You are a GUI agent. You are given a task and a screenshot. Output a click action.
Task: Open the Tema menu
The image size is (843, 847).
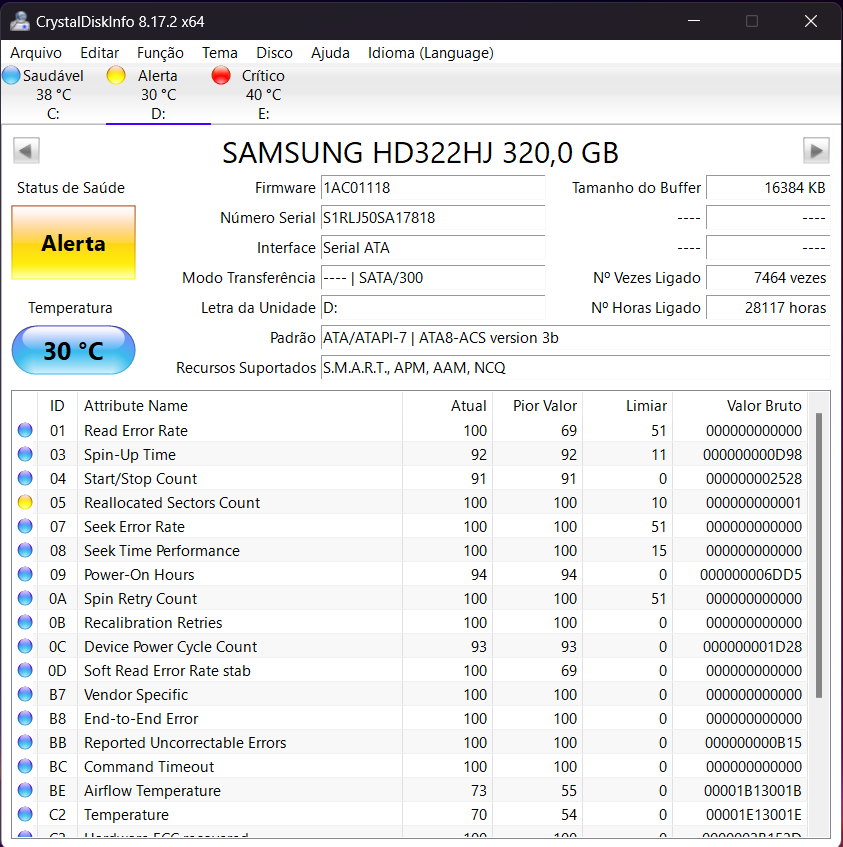220,53
